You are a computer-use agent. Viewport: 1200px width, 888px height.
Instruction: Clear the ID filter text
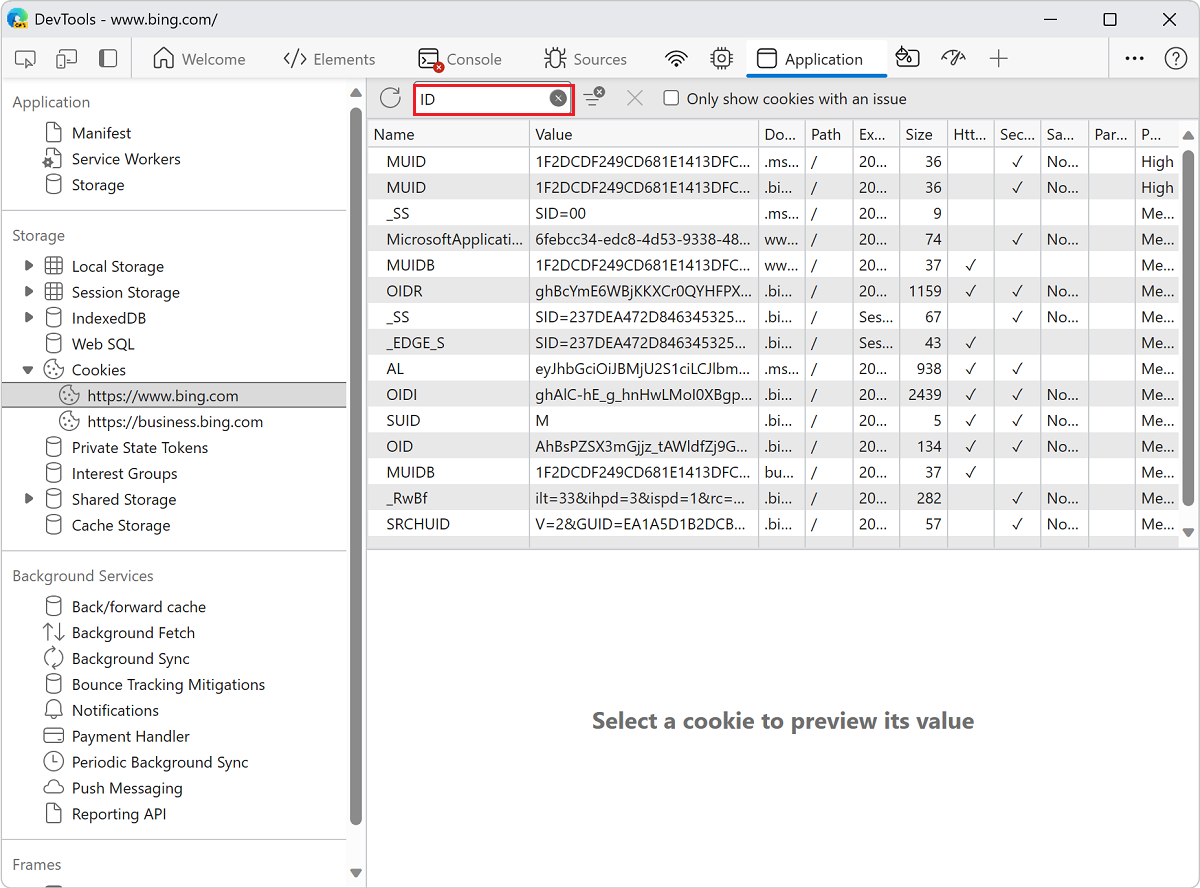(558, 98)
